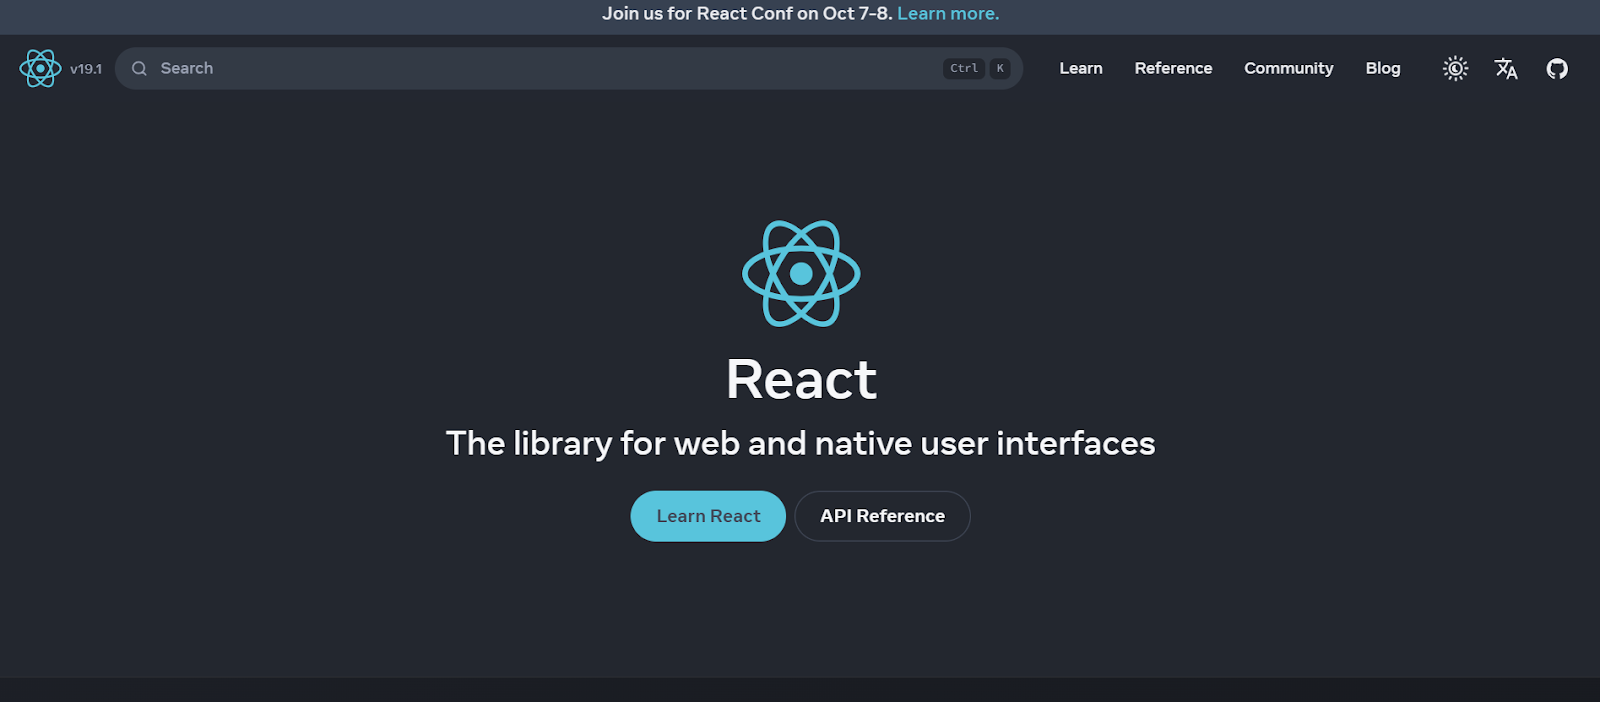
Task: Click the K shortcut key badge
Action: (x=1000, y=68)
